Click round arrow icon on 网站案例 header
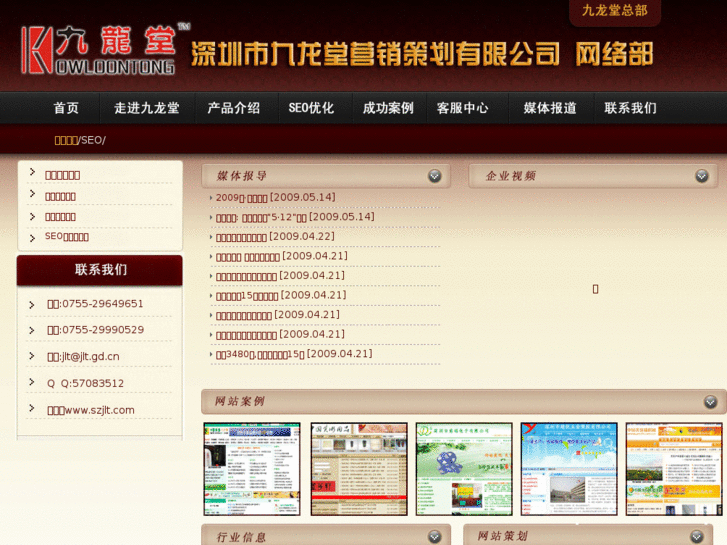Viewport: 727px width, 545px height. tap(710, 402)
